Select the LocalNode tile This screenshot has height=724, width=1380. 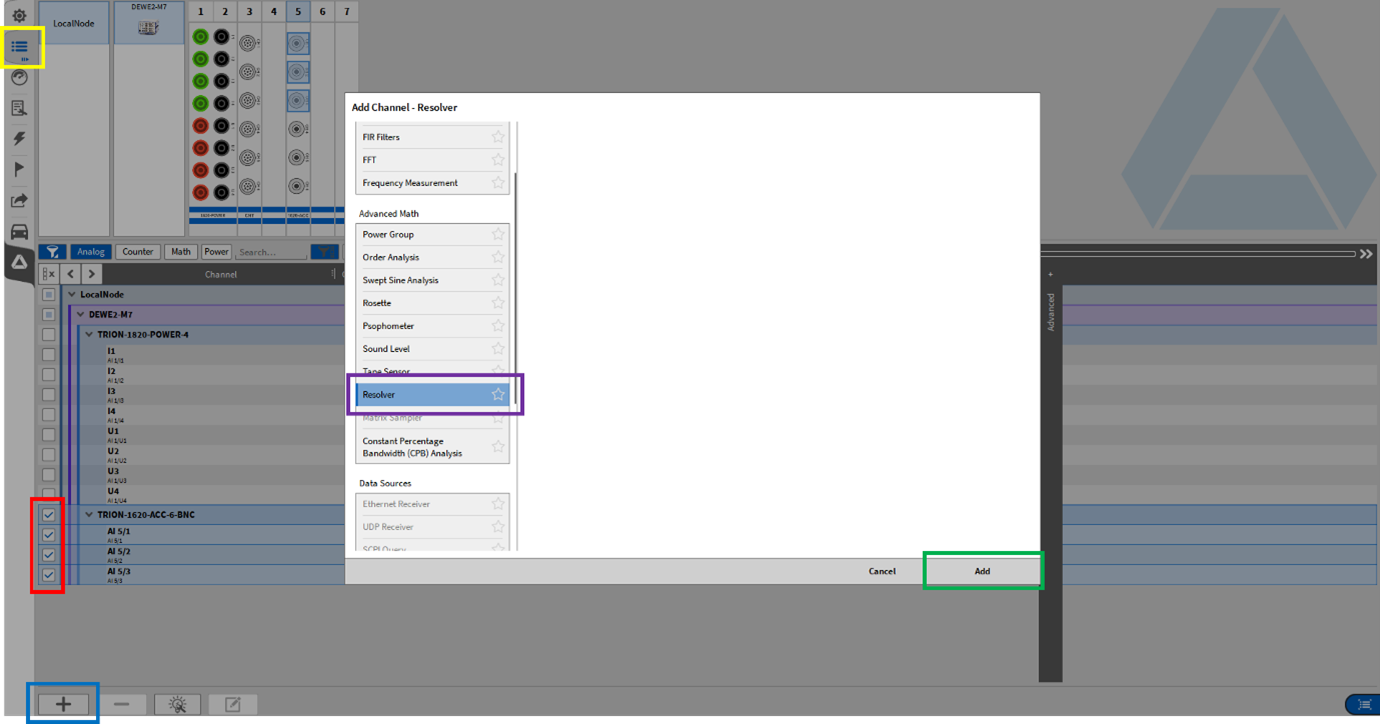point(74,23)
